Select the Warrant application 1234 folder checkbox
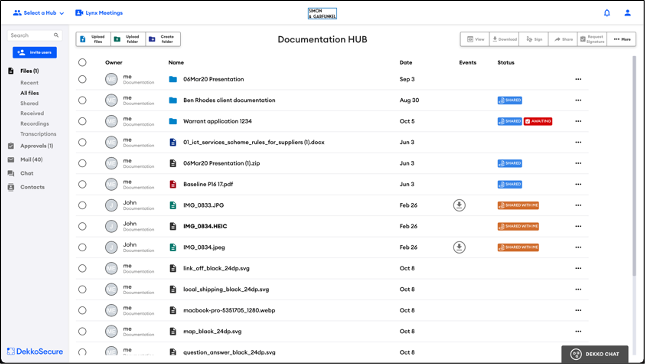The height and width of the screenshot is (364, 645). (82, 121)
